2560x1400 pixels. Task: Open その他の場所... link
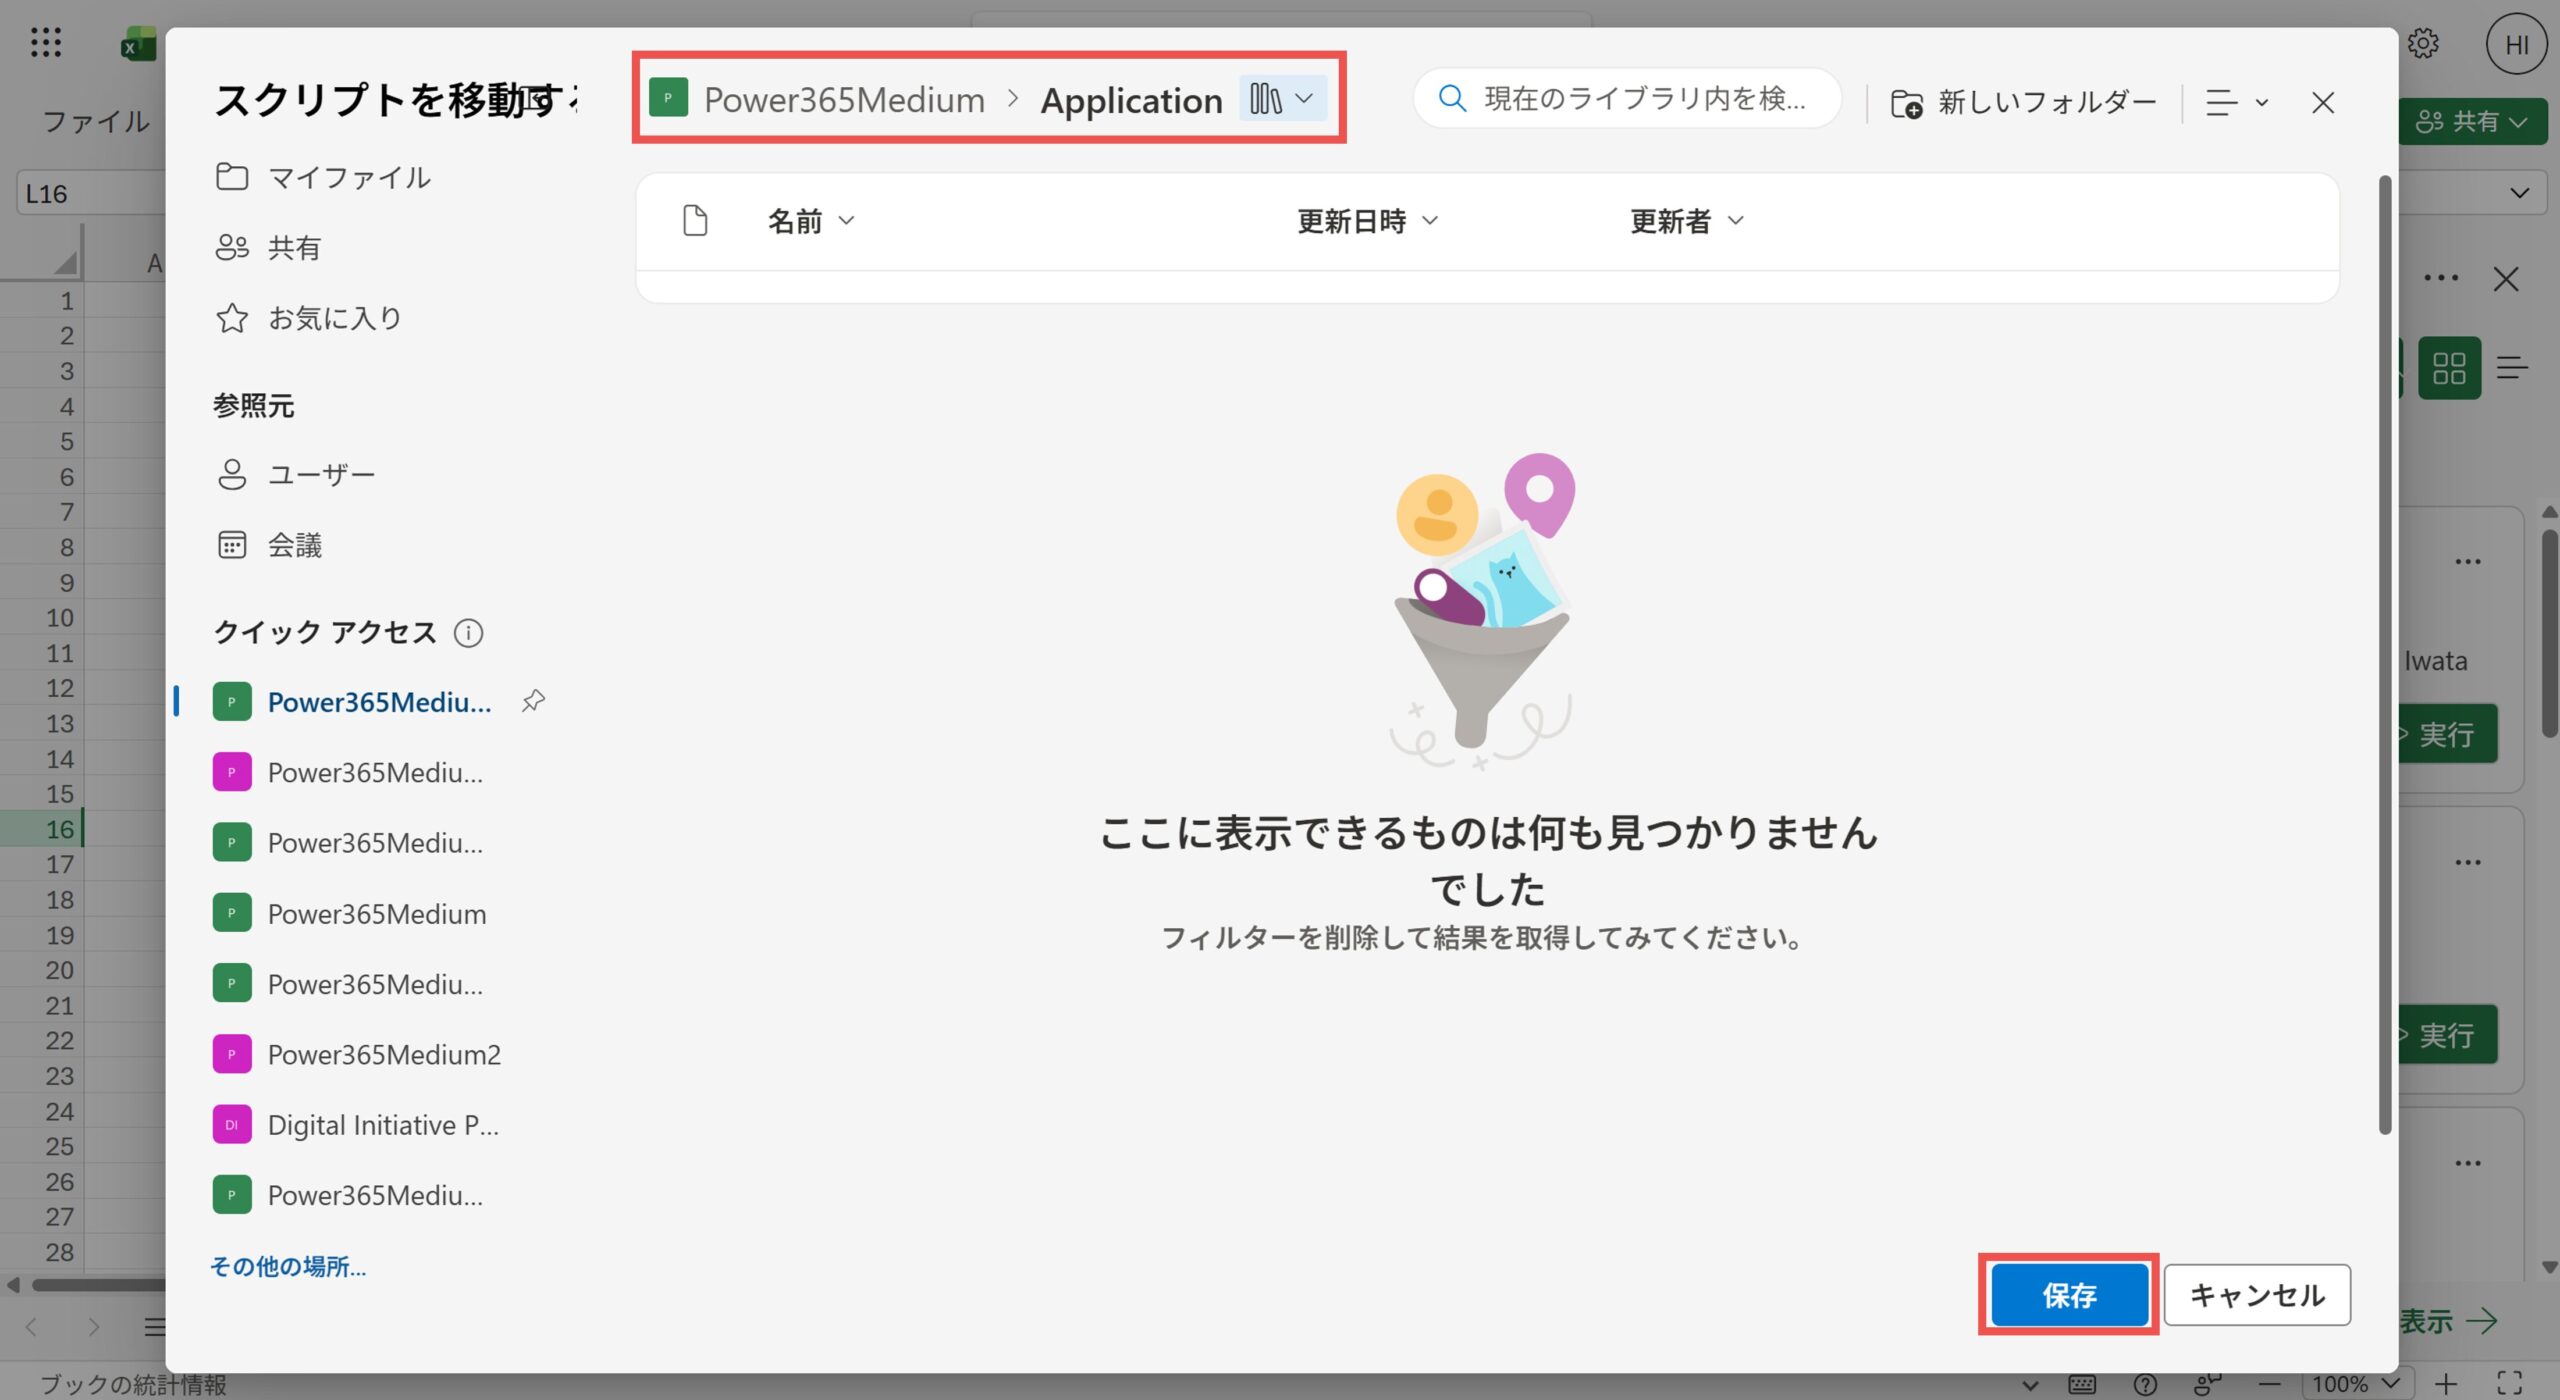click(x=287, y=1266)
